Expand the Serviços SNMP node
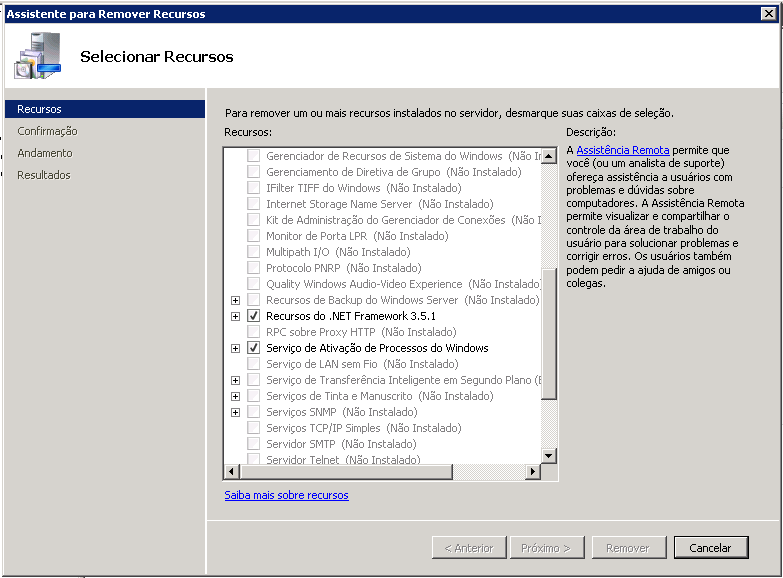The image size is (783, 578). [235, 412]
